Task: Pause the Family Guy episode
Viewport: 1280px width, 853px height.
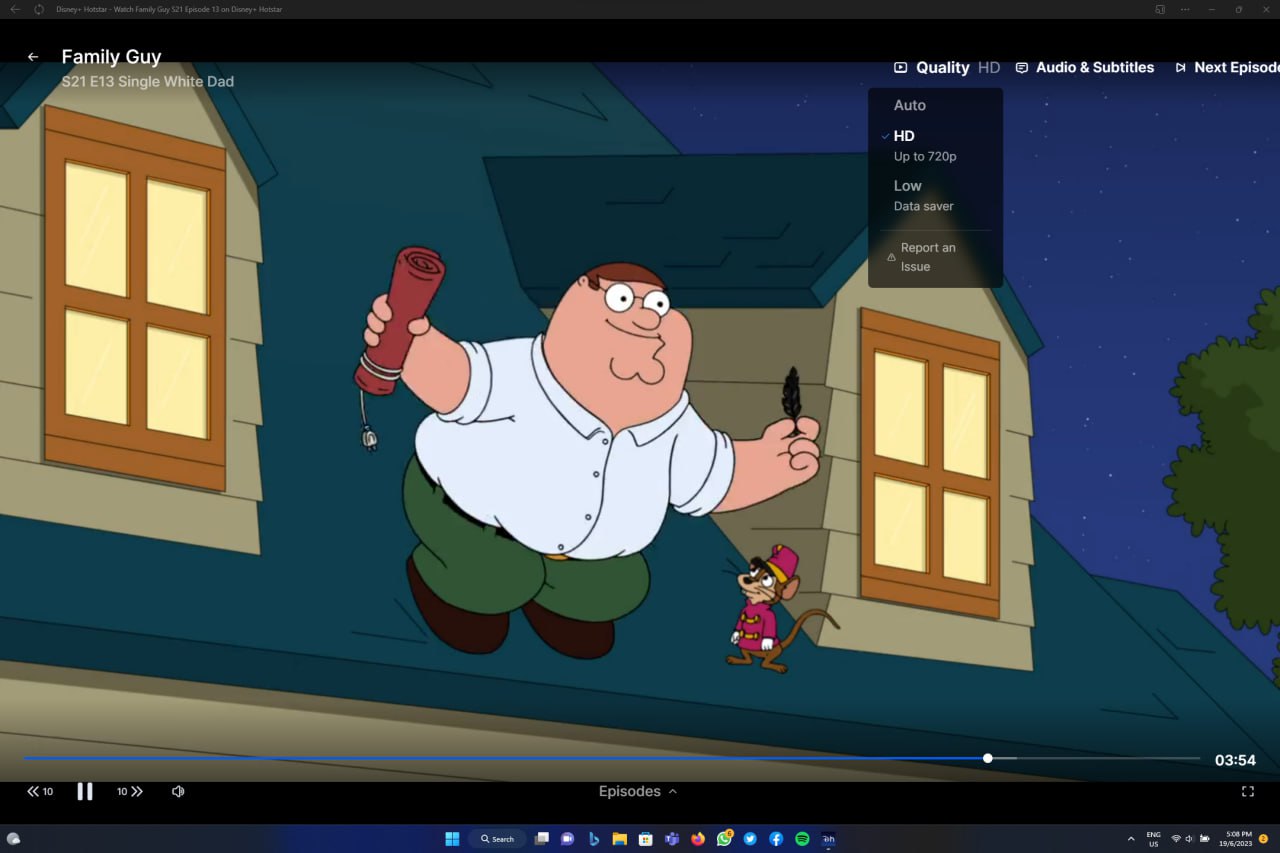Action: click(85, 791)
